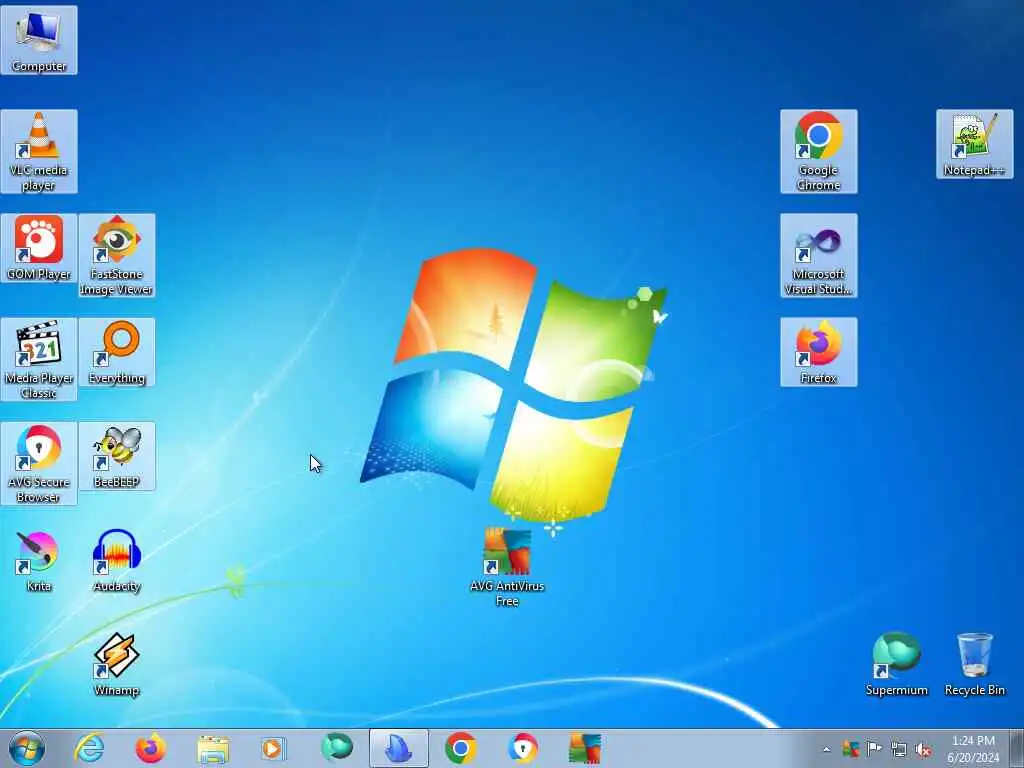Launch Internet Explorer from the taskbar
This screenshot has height=768, width=1024.
(89, 748)
